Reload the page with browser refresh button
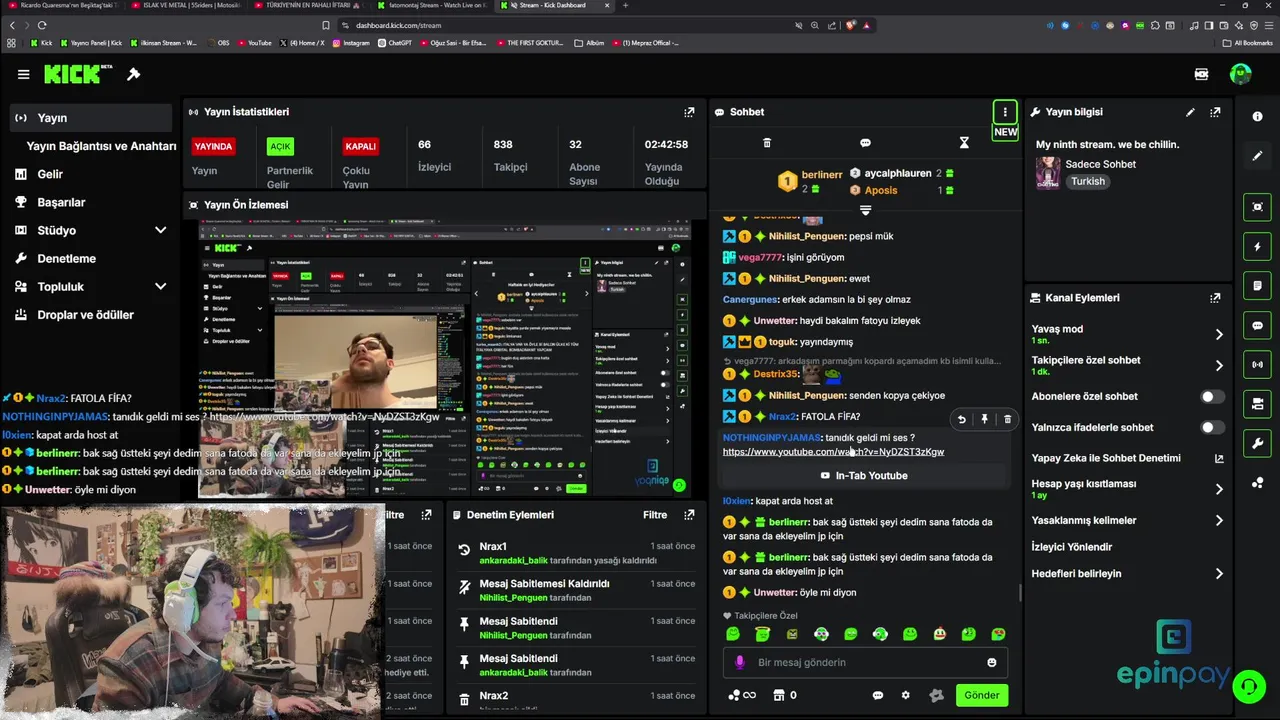Screen dimensions: 1280x720 tap(42, 25)
